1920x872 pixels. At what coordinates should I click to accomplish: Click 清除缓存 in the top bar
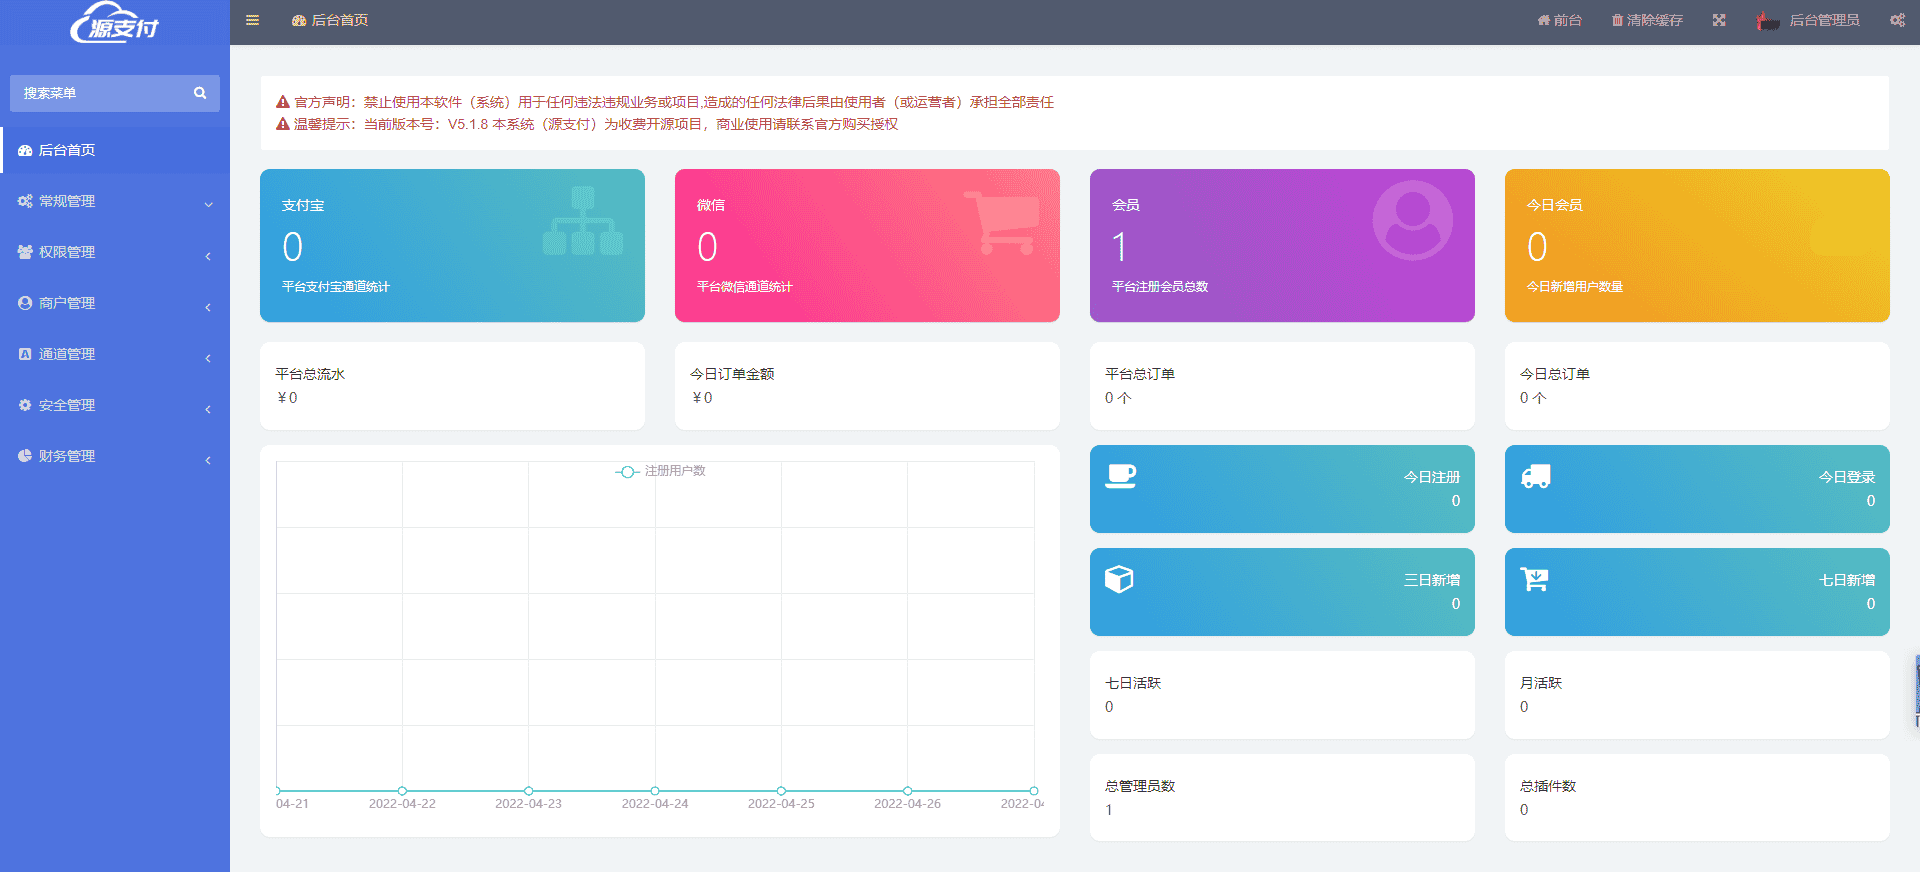click(1647, 20)
